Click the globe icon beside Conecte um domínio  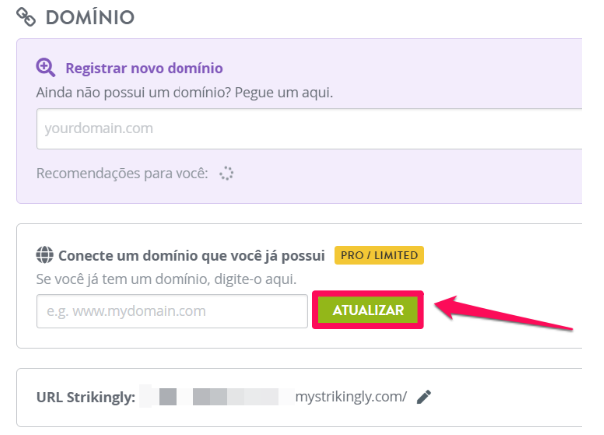click(45, 255)
